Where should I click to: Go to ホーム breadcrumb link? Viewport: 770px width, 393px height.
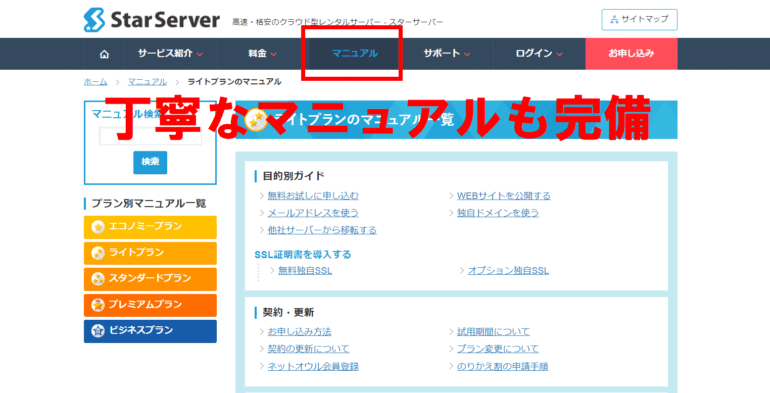click(95, 82)
